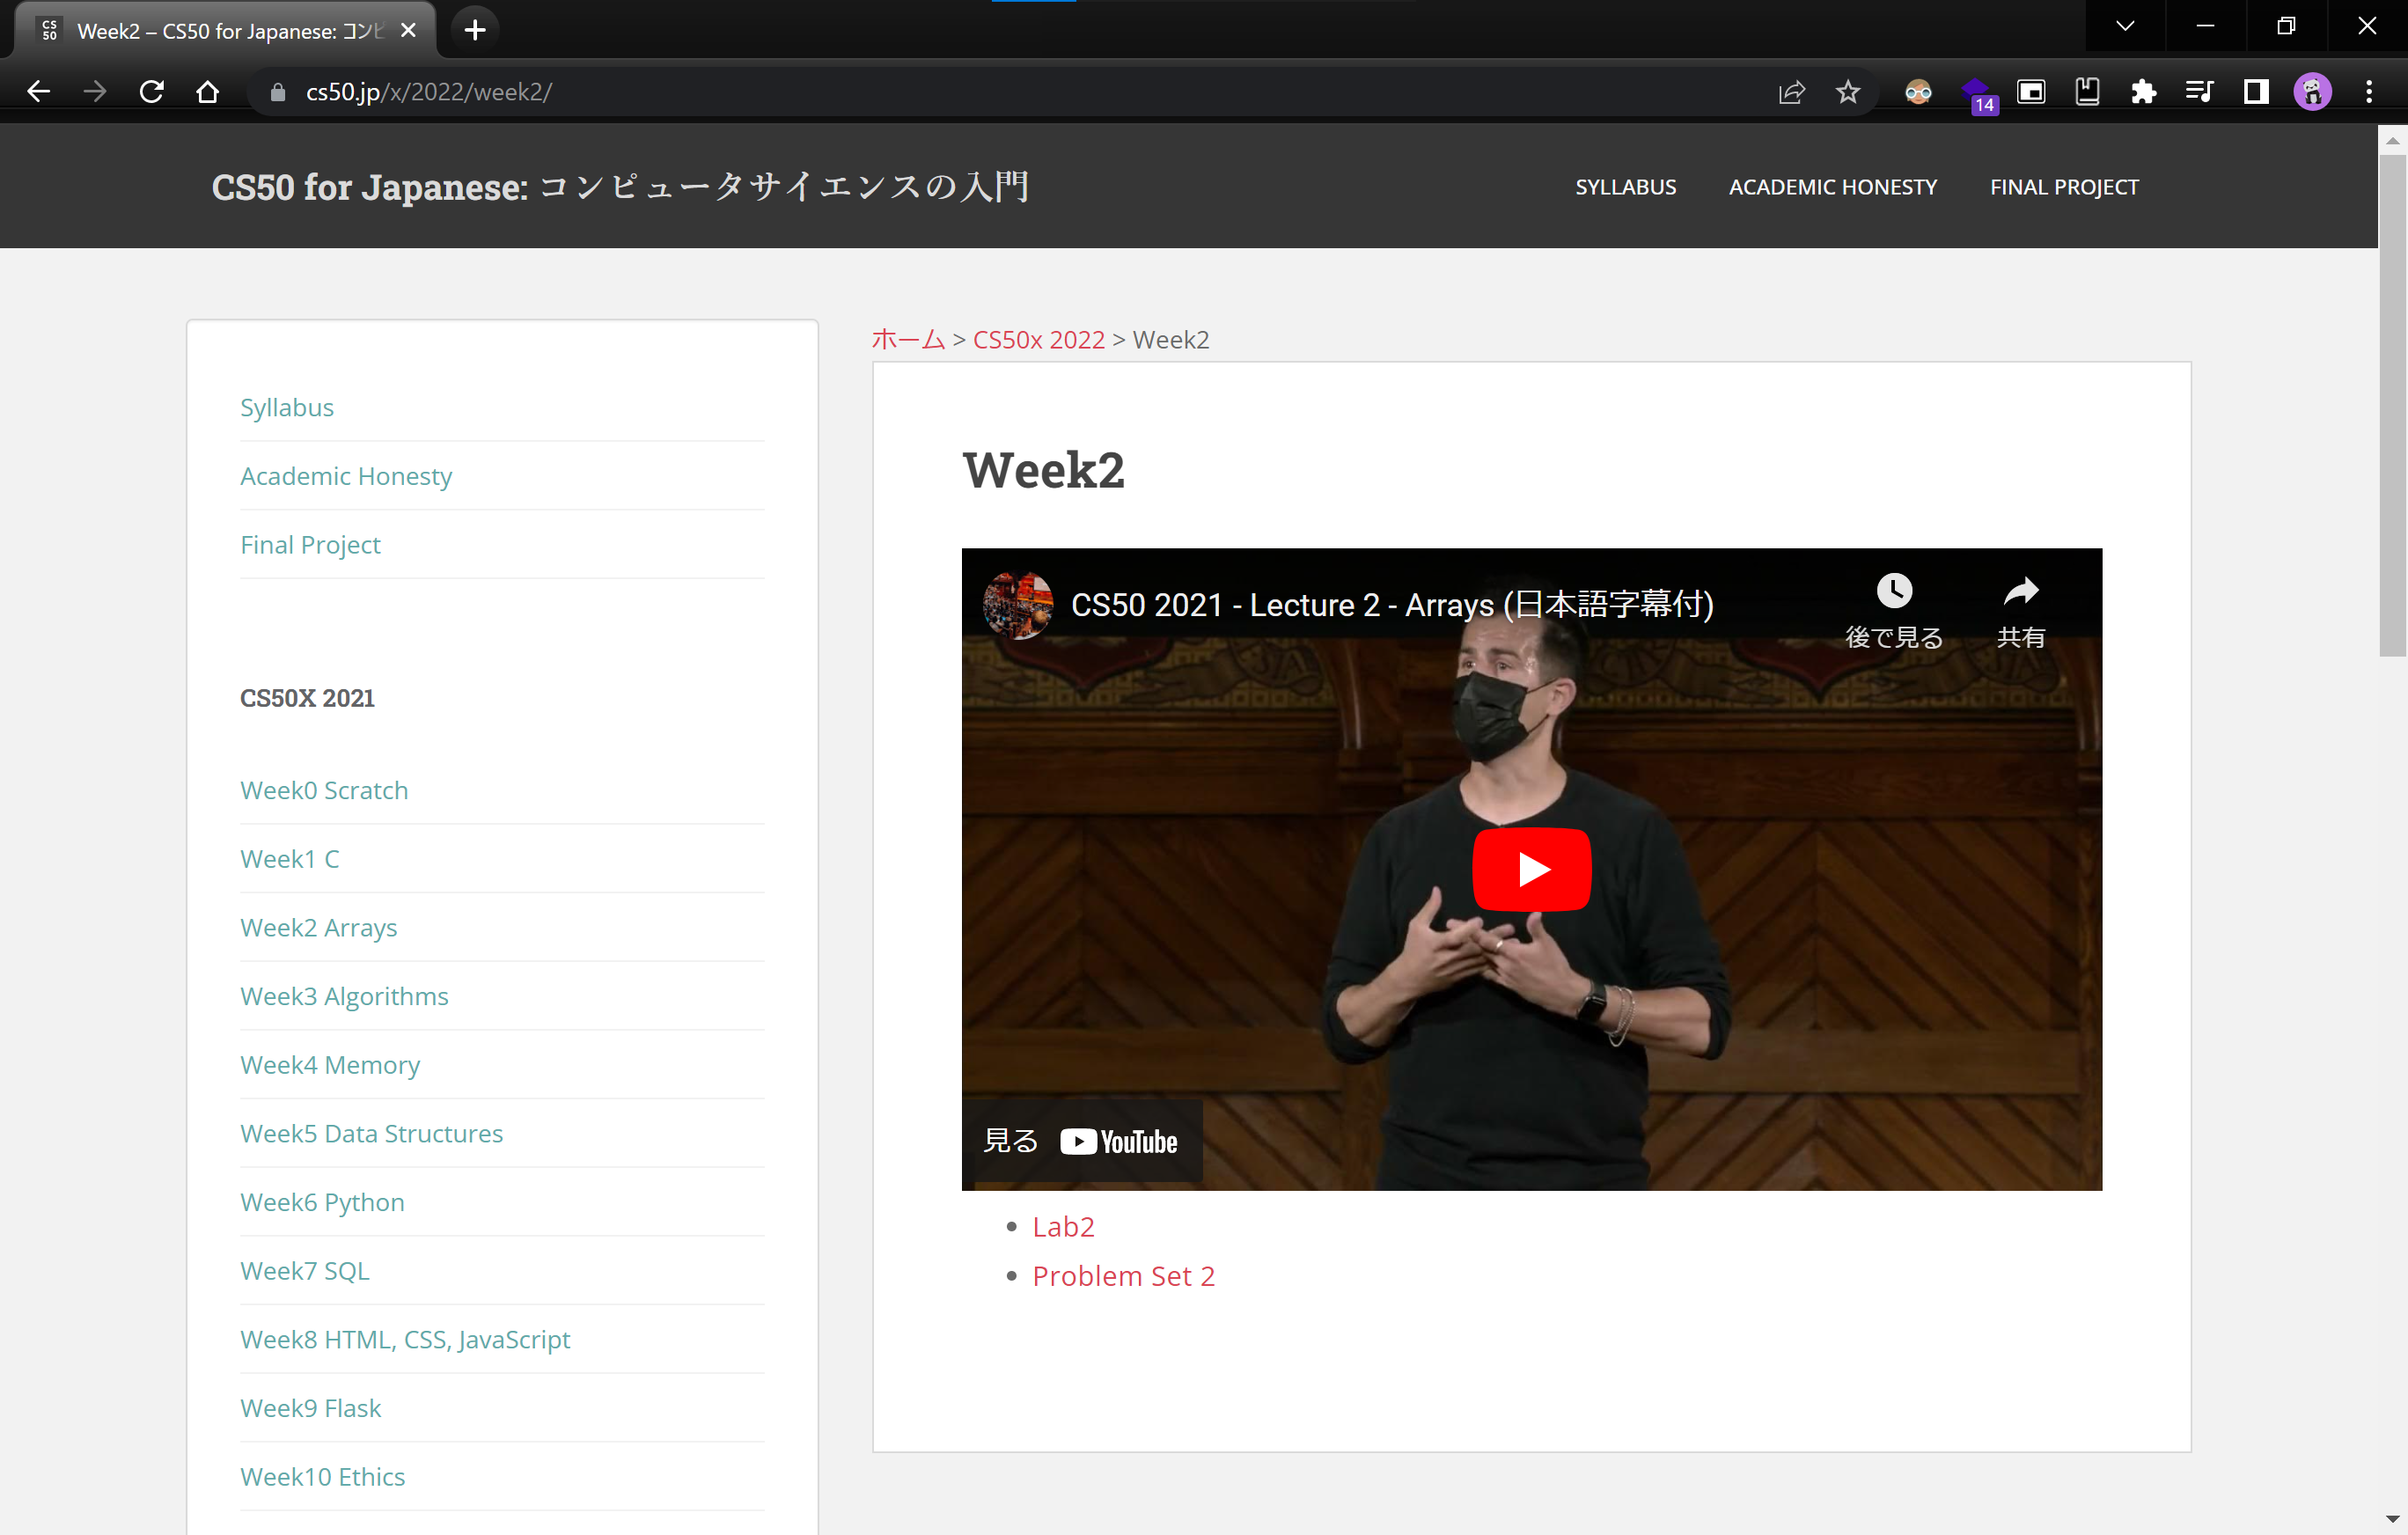The image size is (2408, 1535).
Task: Open FINAL PROJECT in top navigation
Action: click(2063, 187)
